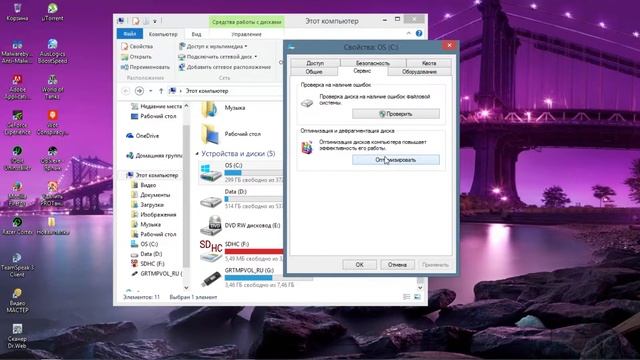Close the Свойства: OS (C:) dialog
This screenshot has height=360, width=640.
pos(449,45)
